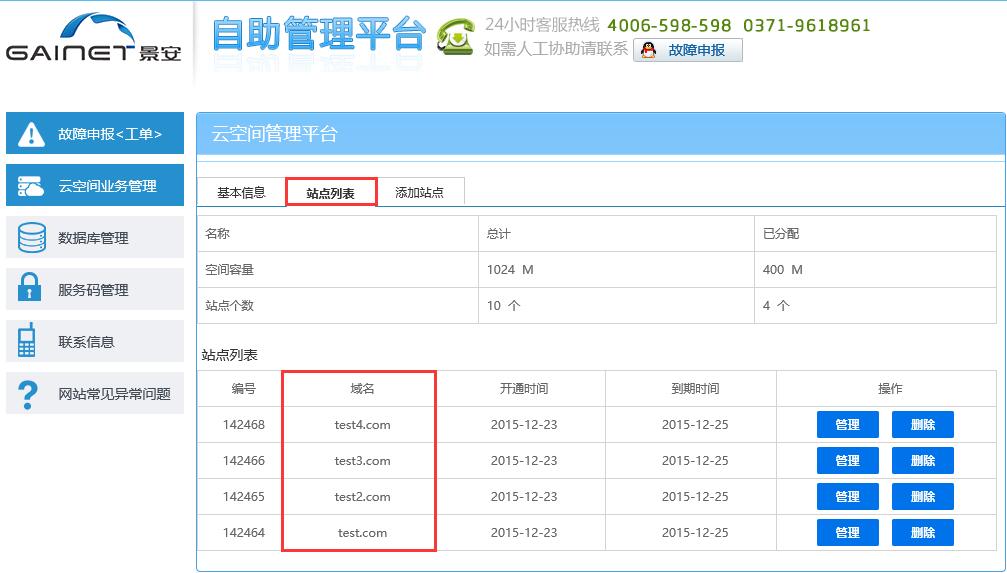Switch to the 基本信息 tab
Image resolution: width=1007 pixels, height=573 pixels.
click(x=241, y=193)
